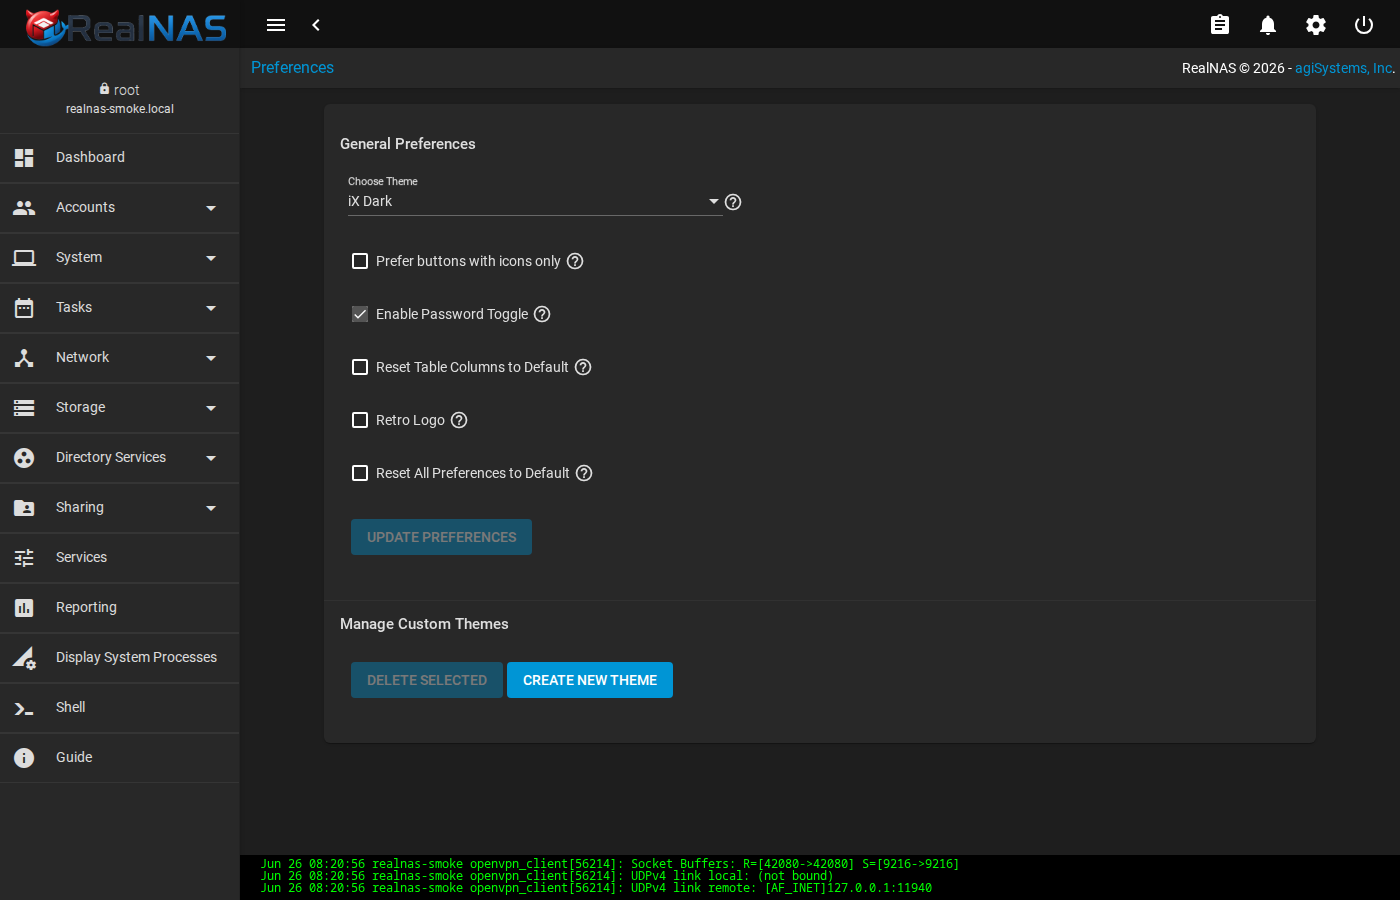The width and height of the screenshot is (1400, 900).
Task: Show help for Reset All Preferences
Action: coord(584,473)
